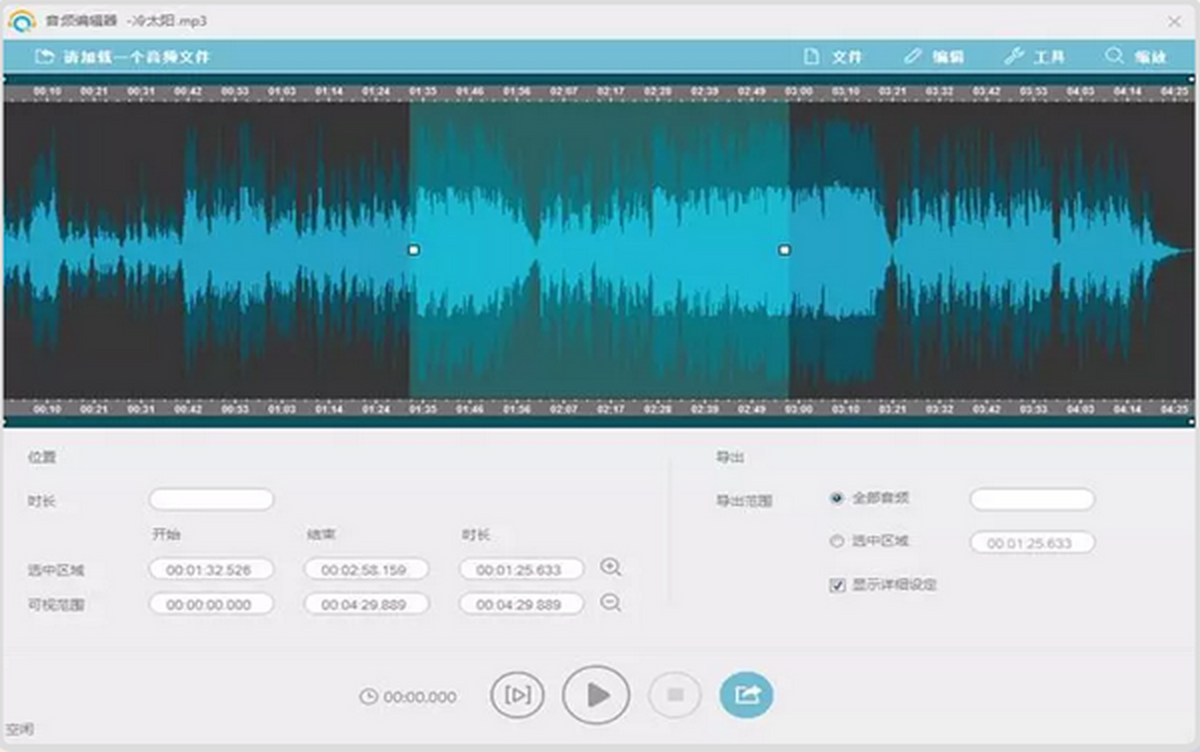Click the blue export share icon
This screenshot has width=1200, height=752.
point(746,695)
